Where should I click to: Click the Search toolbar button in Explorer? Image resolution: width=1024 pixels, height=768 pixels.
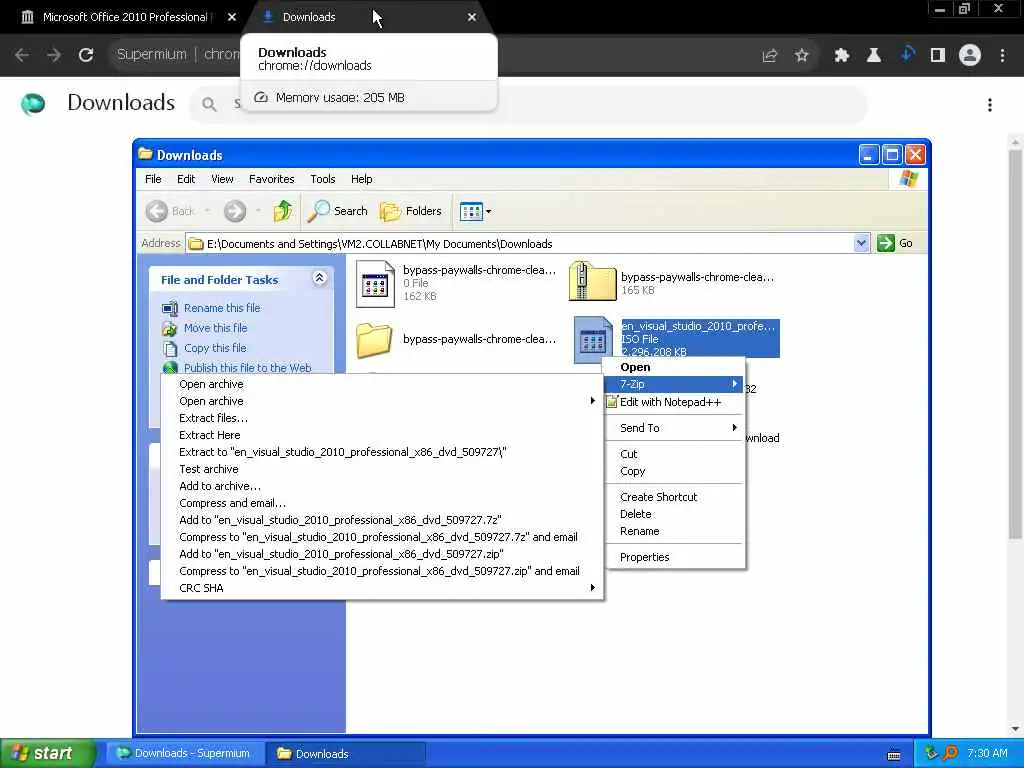(x=338, y=211)
